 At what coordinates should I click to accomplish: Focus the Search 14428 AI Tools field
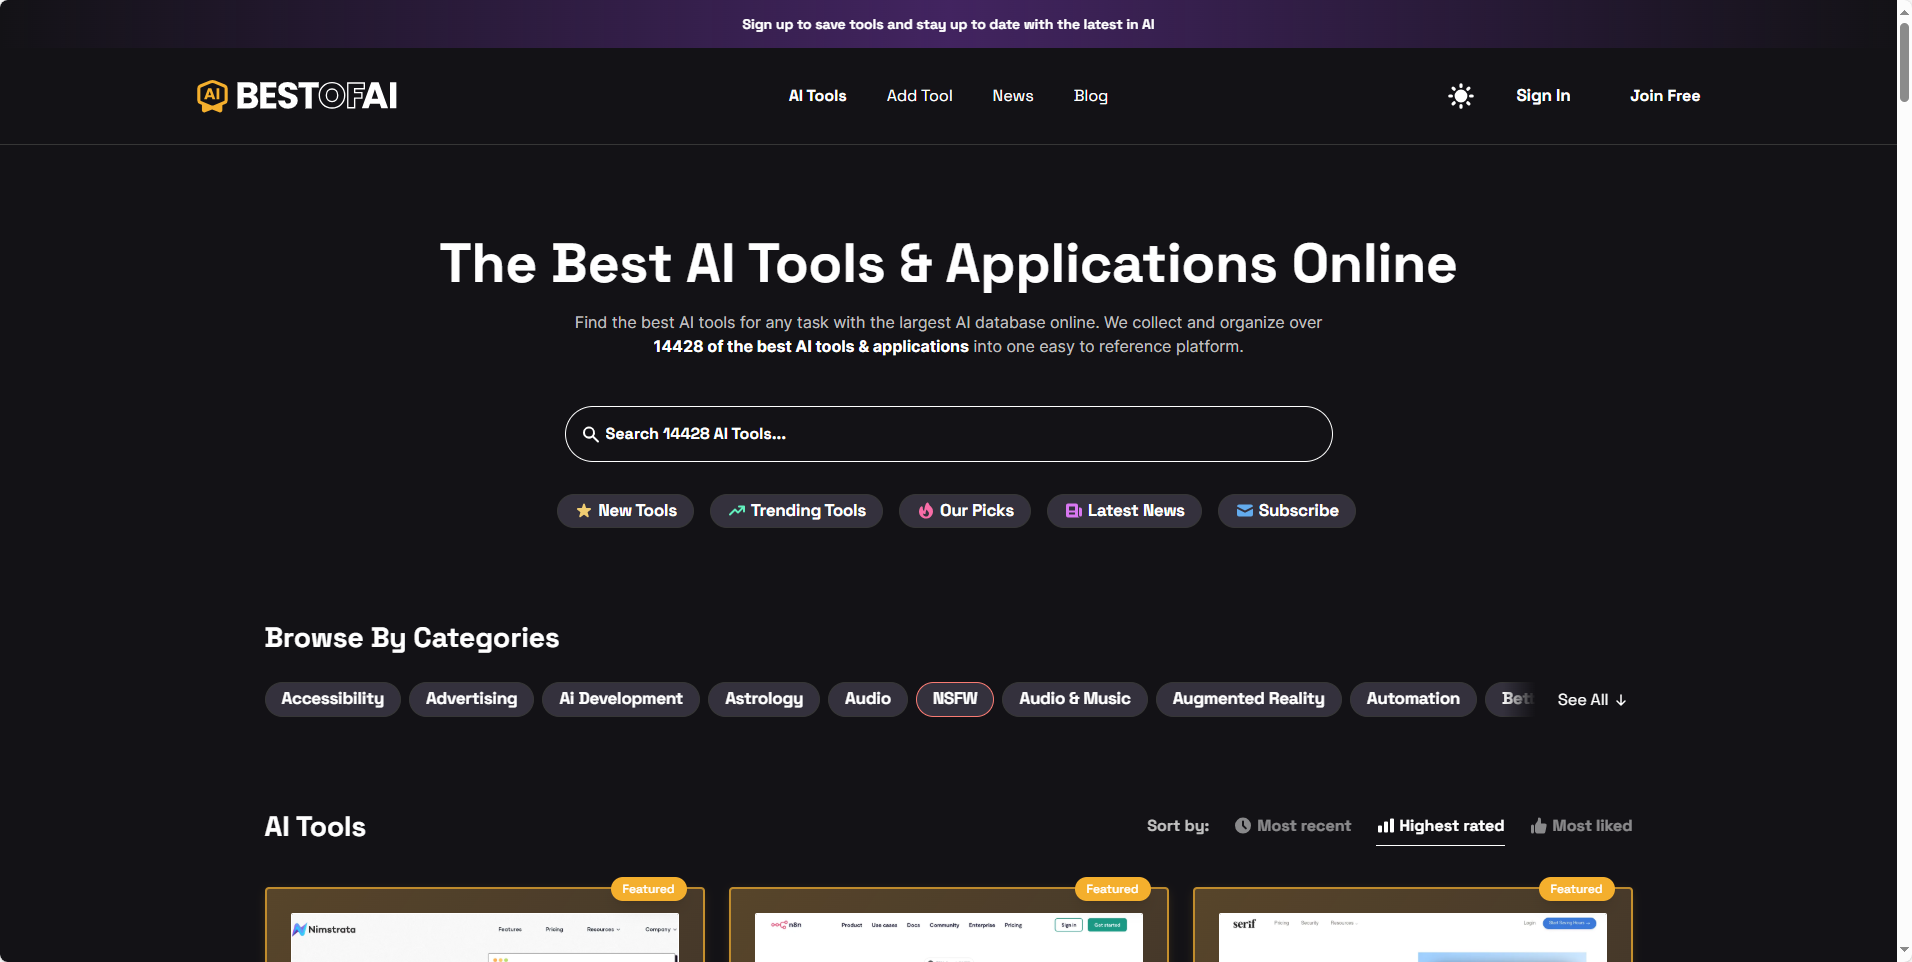[x=948, y=434]
